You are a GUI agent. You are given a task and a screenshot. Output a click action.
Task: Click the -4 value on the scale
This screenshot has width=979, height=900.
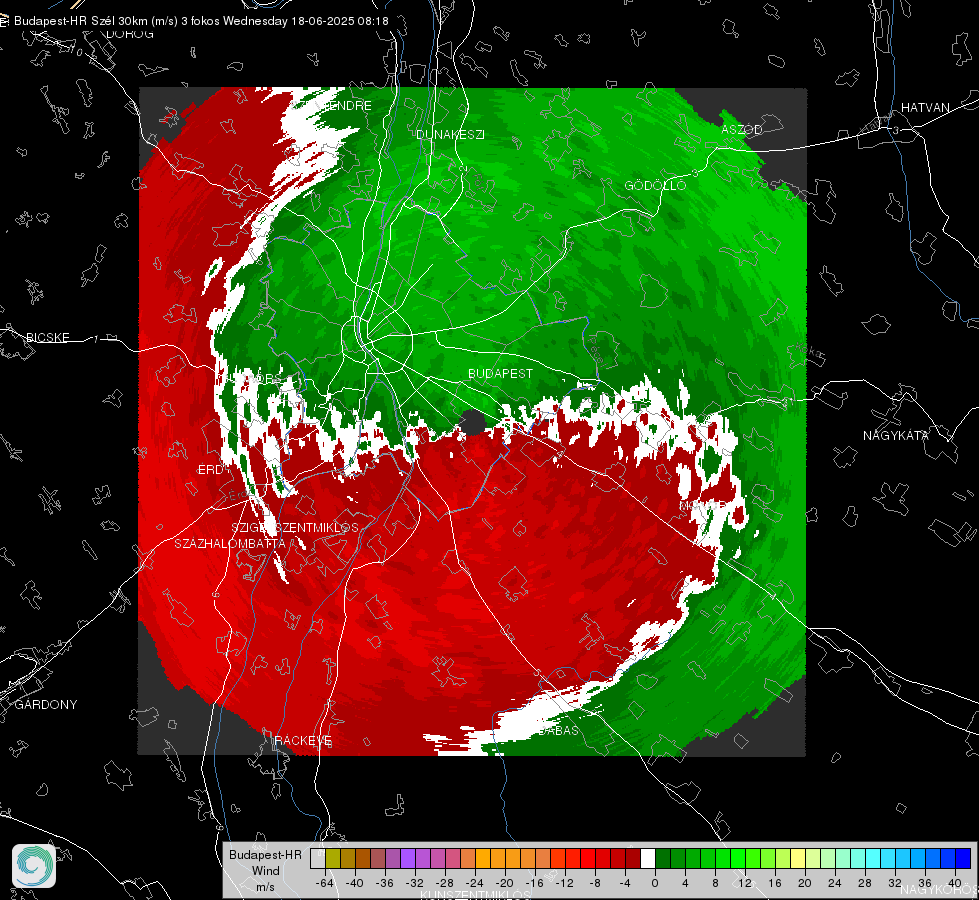pos(625,883)
